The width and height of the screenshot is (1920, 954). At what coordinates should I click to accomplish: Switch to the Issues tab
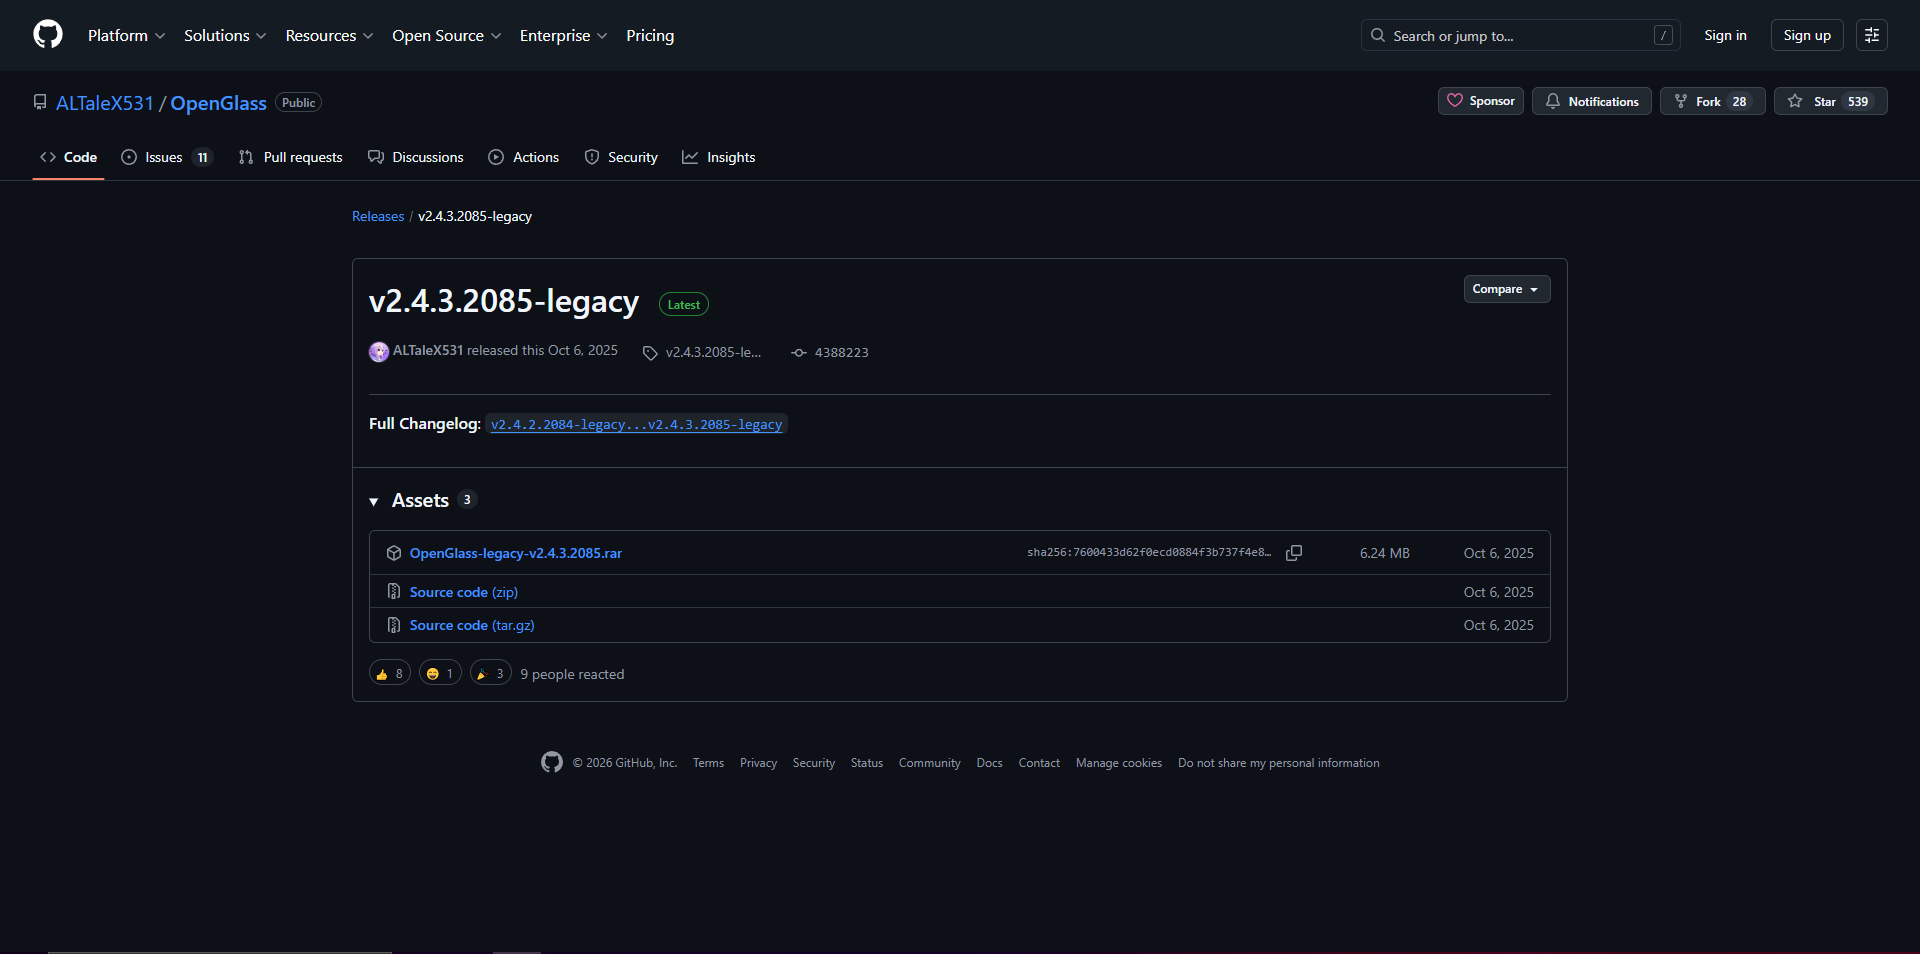click(x=166, y=157)
